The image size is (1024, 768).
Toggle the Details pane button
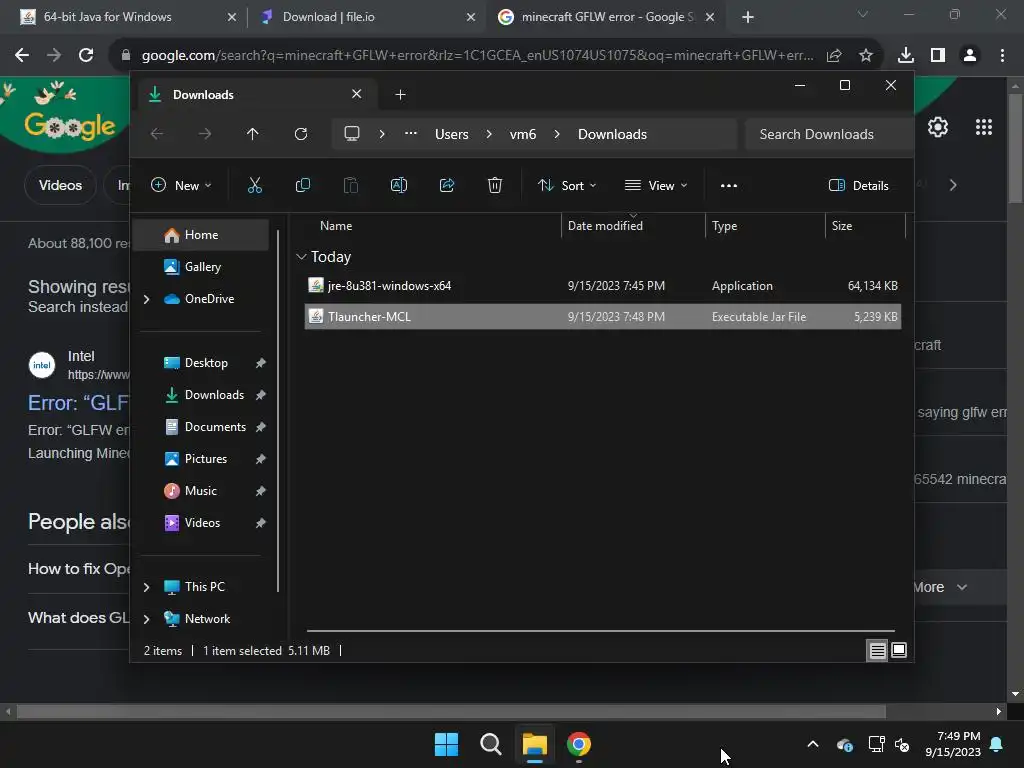pyautogui.click(x=858, y=185)
